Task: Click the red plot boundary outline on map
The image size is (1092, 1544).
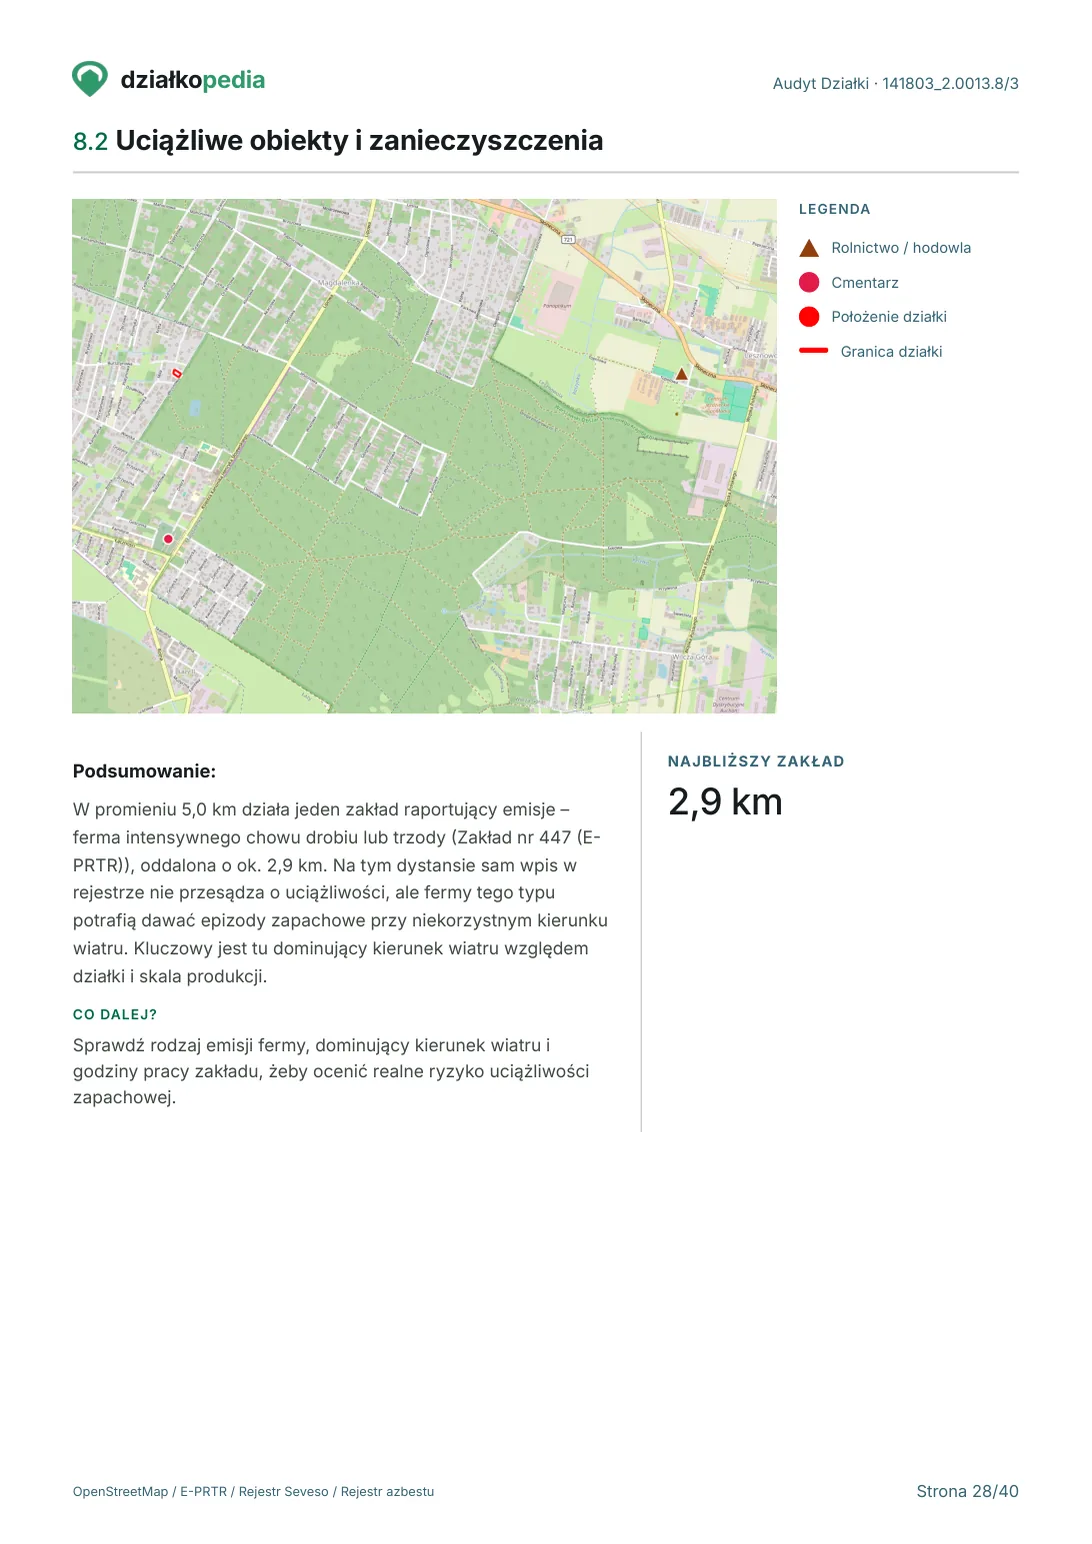Action: tap(177, 373)
